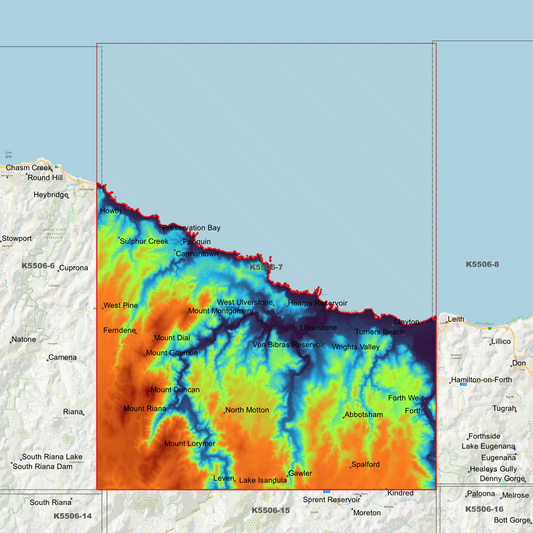
Task: Select the West Ulverstone label
Action: pos(245,302)
